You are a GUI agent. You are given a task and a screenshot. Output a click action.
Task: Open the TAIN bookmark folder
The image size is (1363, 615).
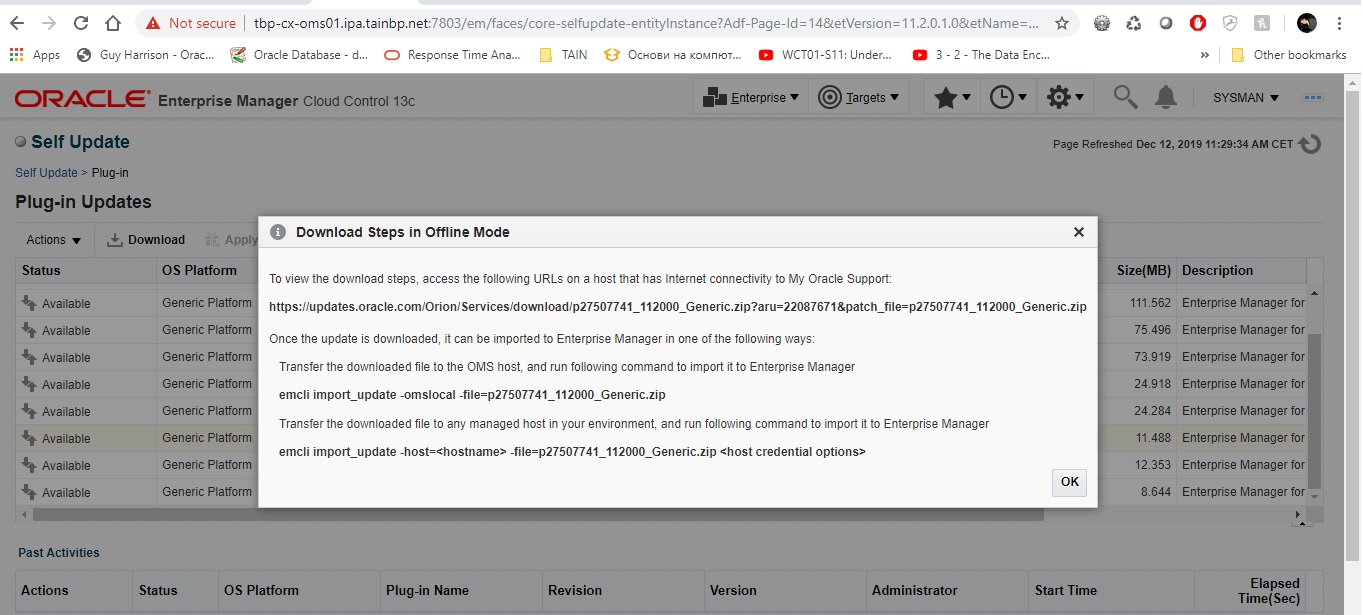[x=562, y=55]
